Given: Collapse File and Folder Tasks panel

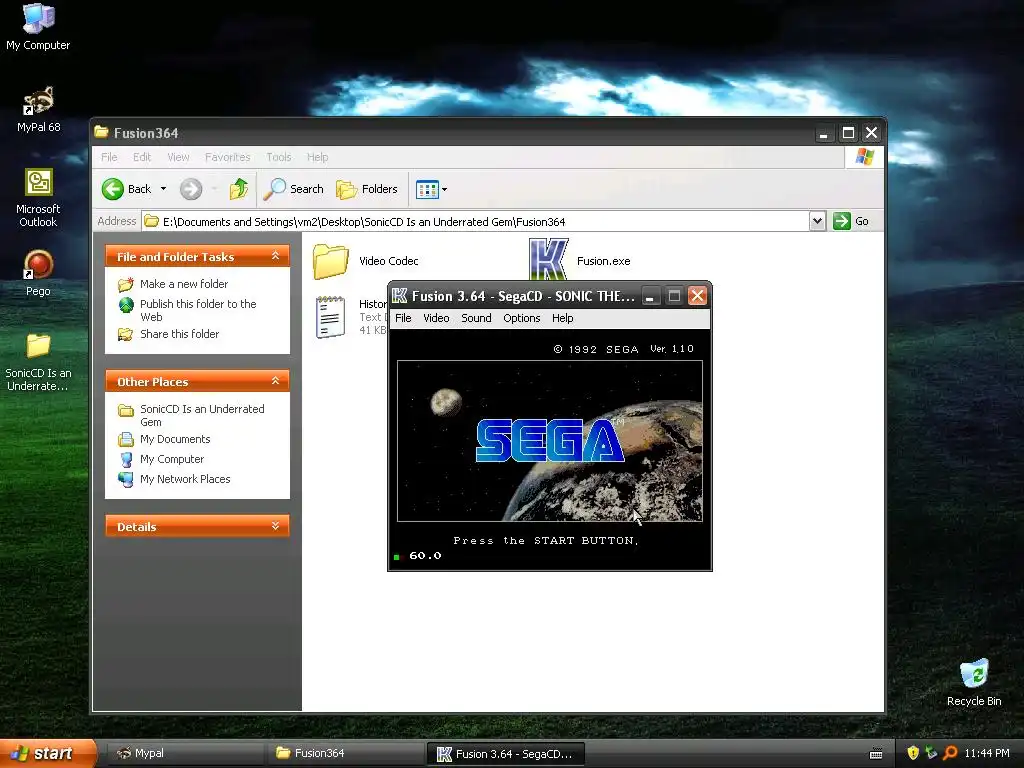Looking at the screenshot, I should pyautogui.click(x=275, y=256).
